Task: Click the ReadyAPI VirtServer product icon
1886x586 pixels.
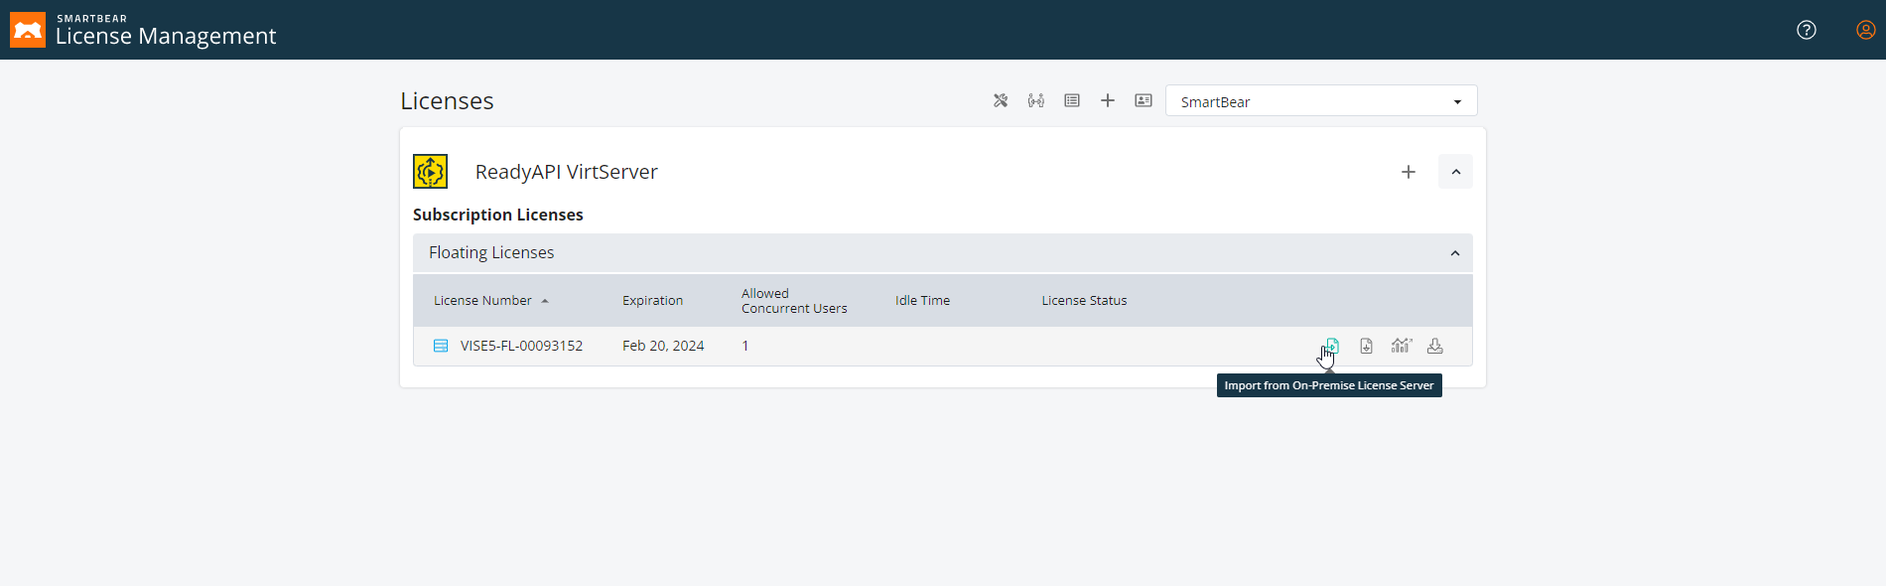Action: coord(430,172)
